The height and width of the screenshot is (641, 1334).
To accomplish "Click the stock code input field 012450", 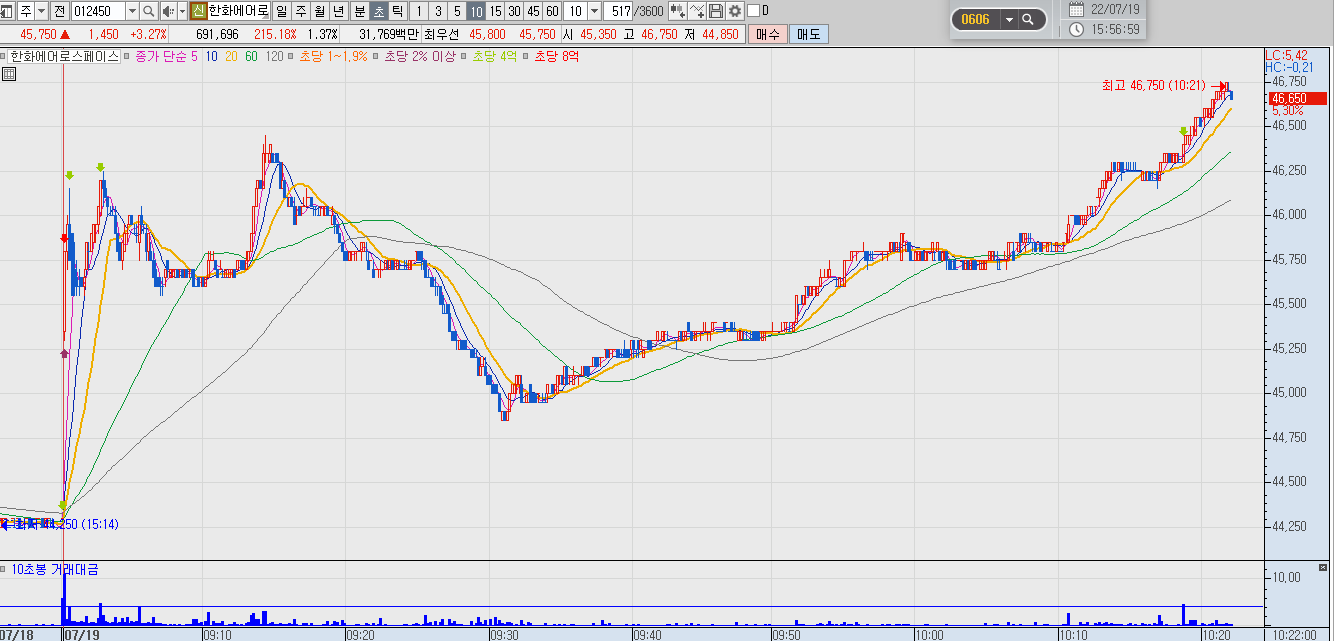I will coord(98,11).
